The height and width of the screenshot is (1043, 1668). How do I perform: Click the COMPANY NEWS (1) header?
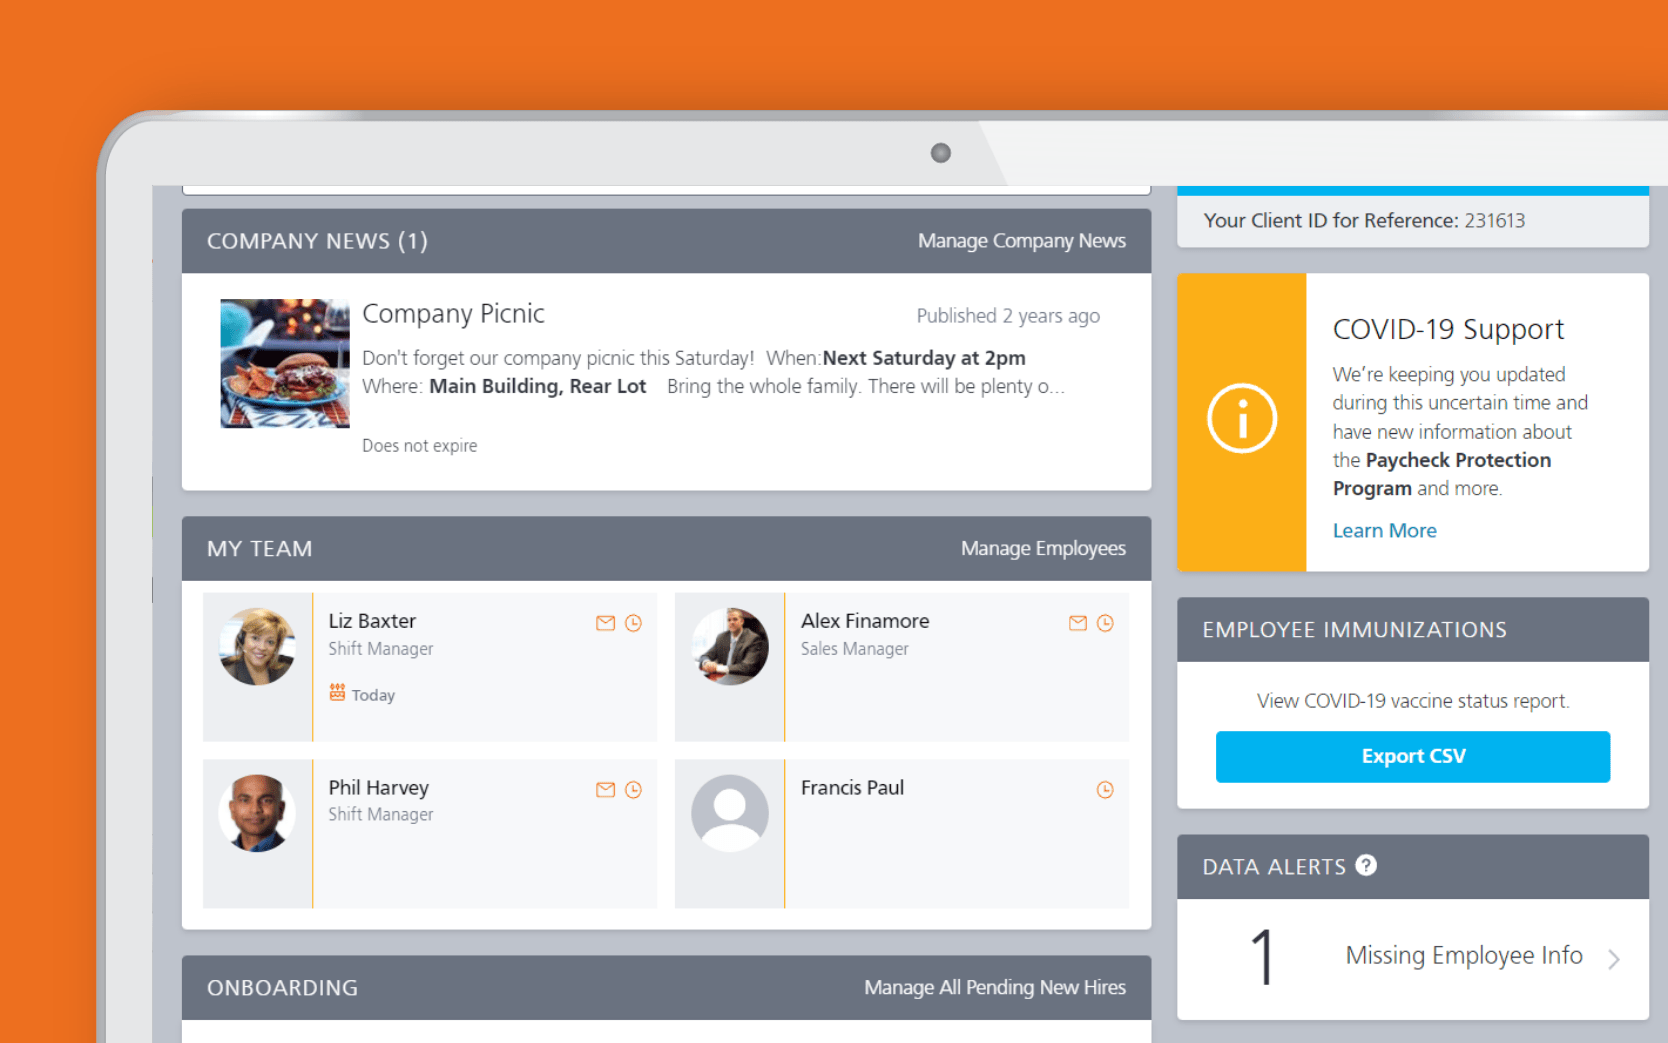point(317,241)
